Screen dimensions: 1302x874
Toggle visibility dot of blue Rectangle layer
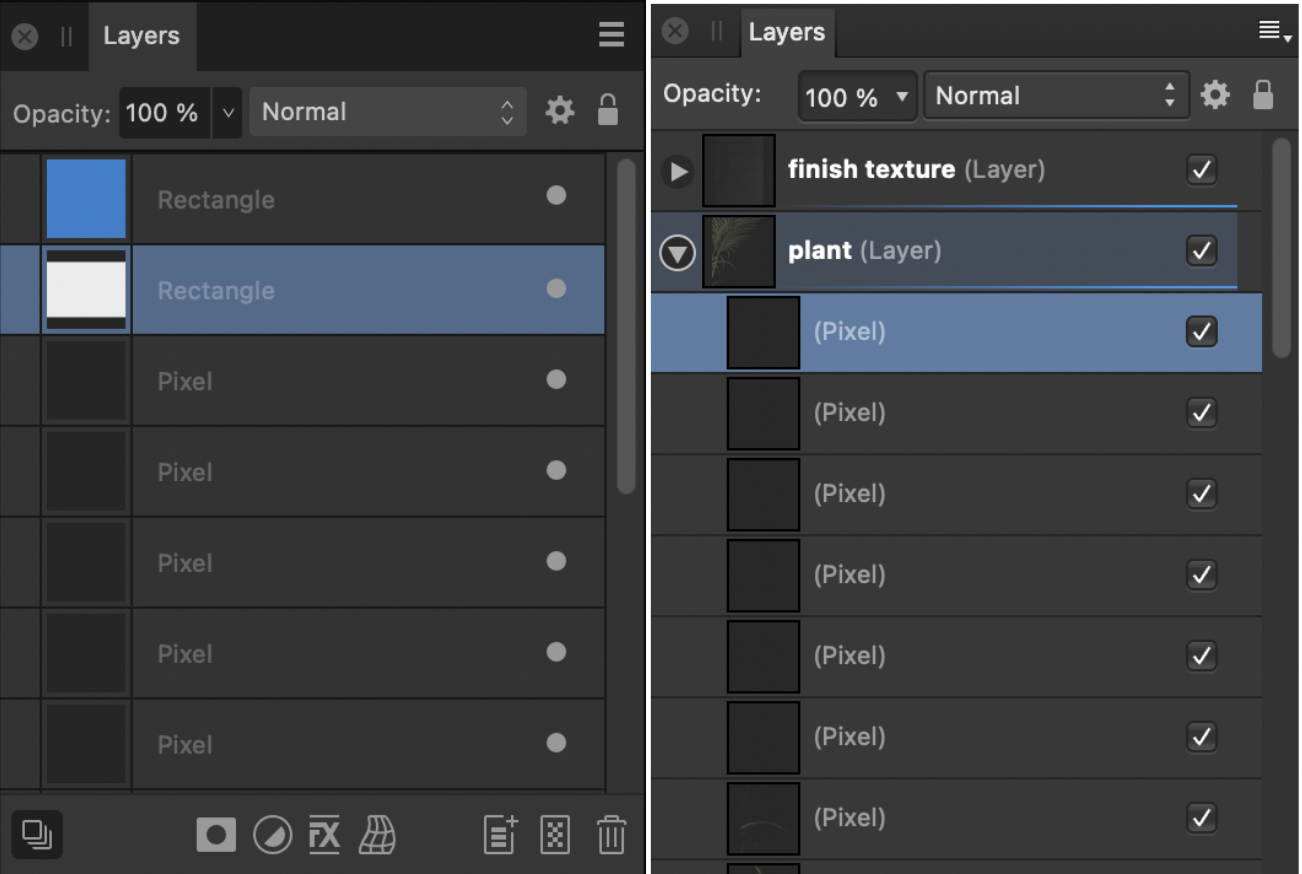[556, 196]
